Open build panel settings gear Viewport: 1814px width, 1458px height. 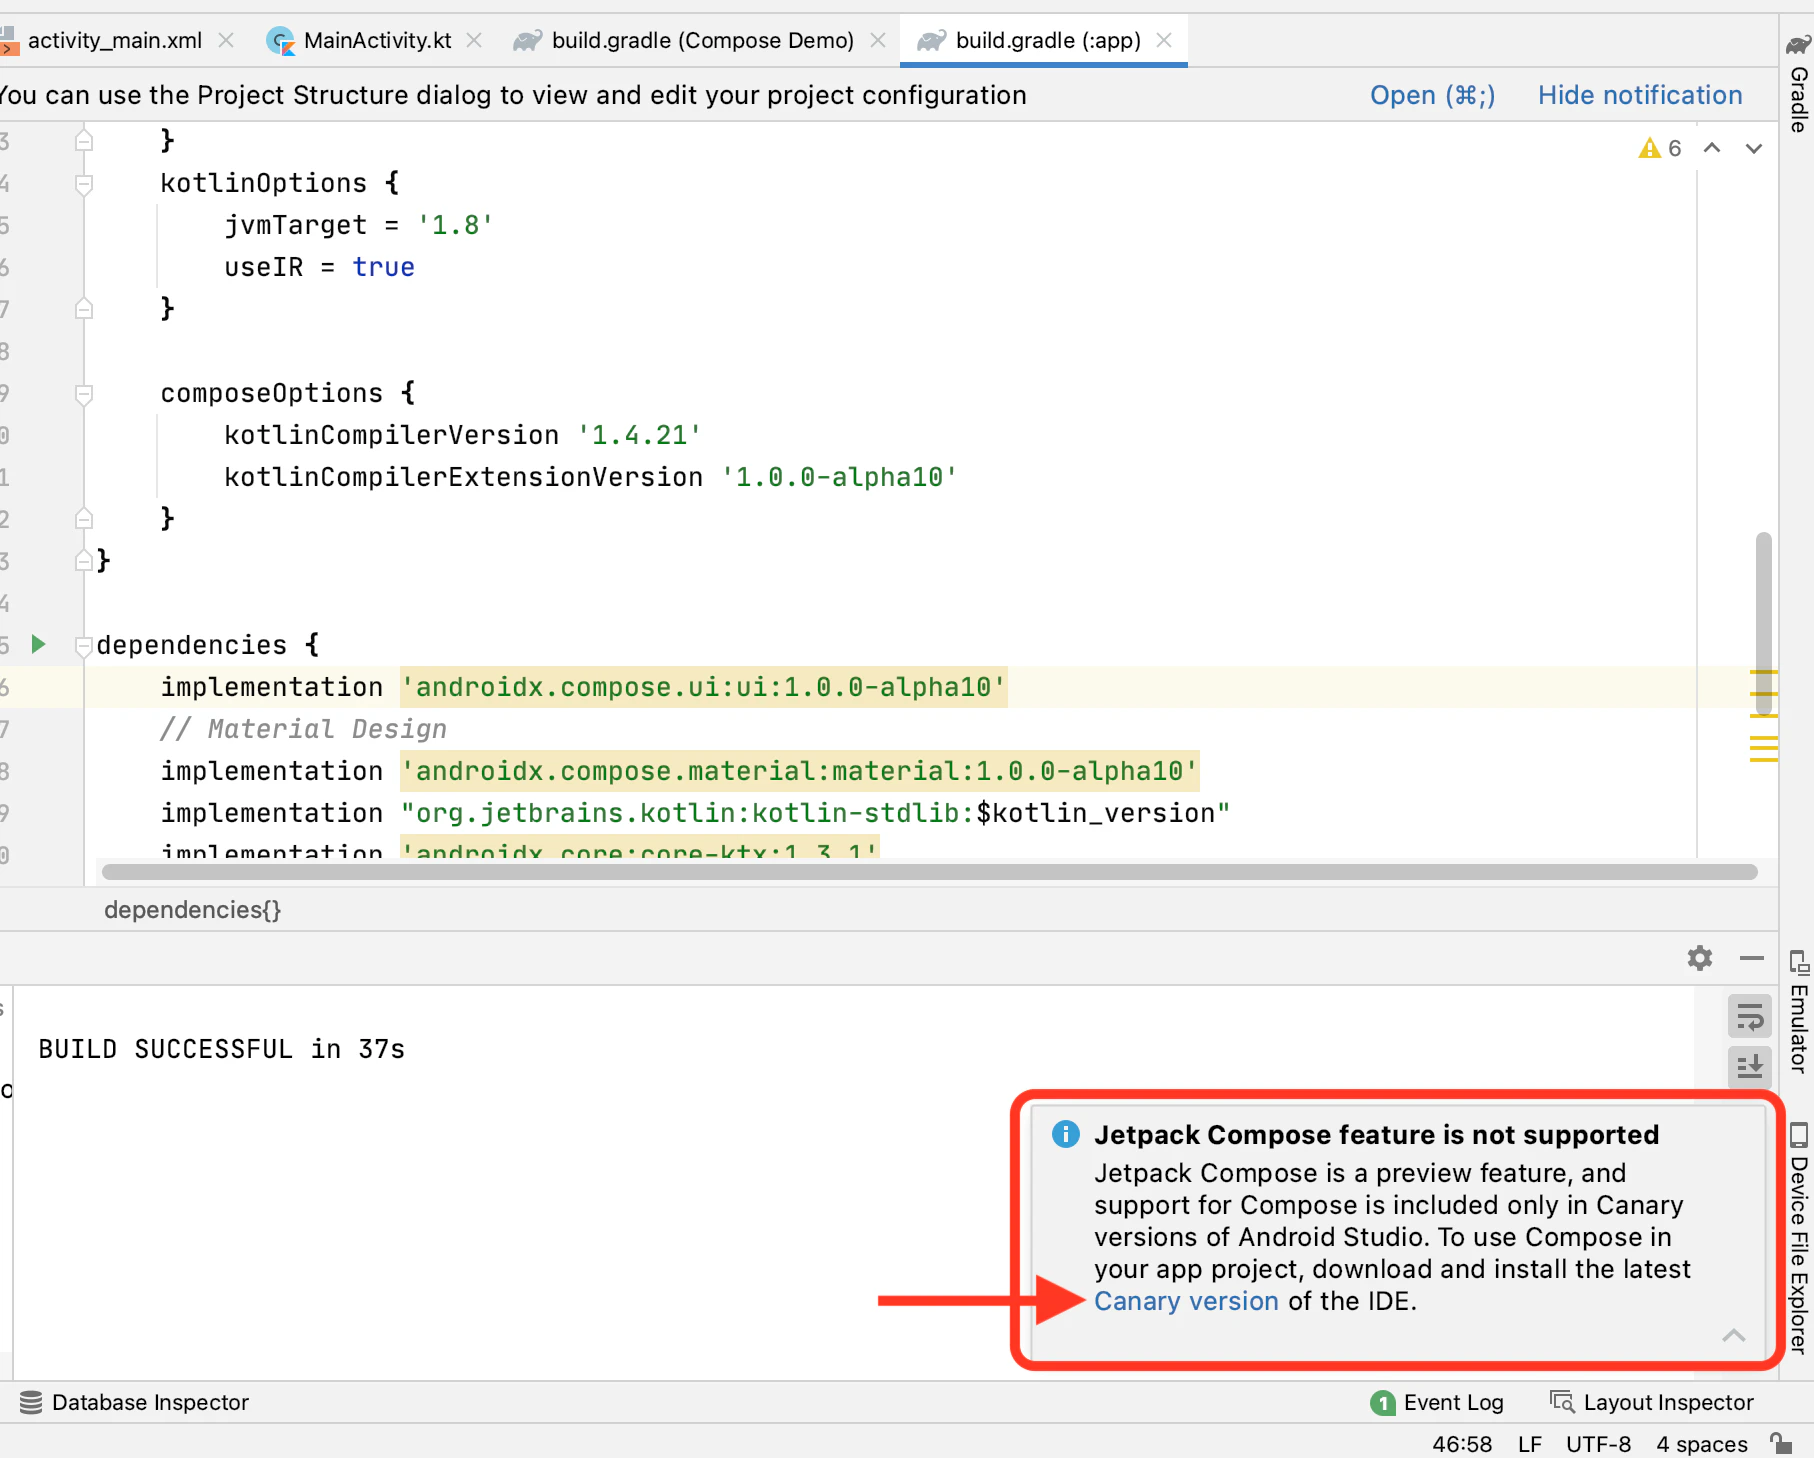point(1699,958)
